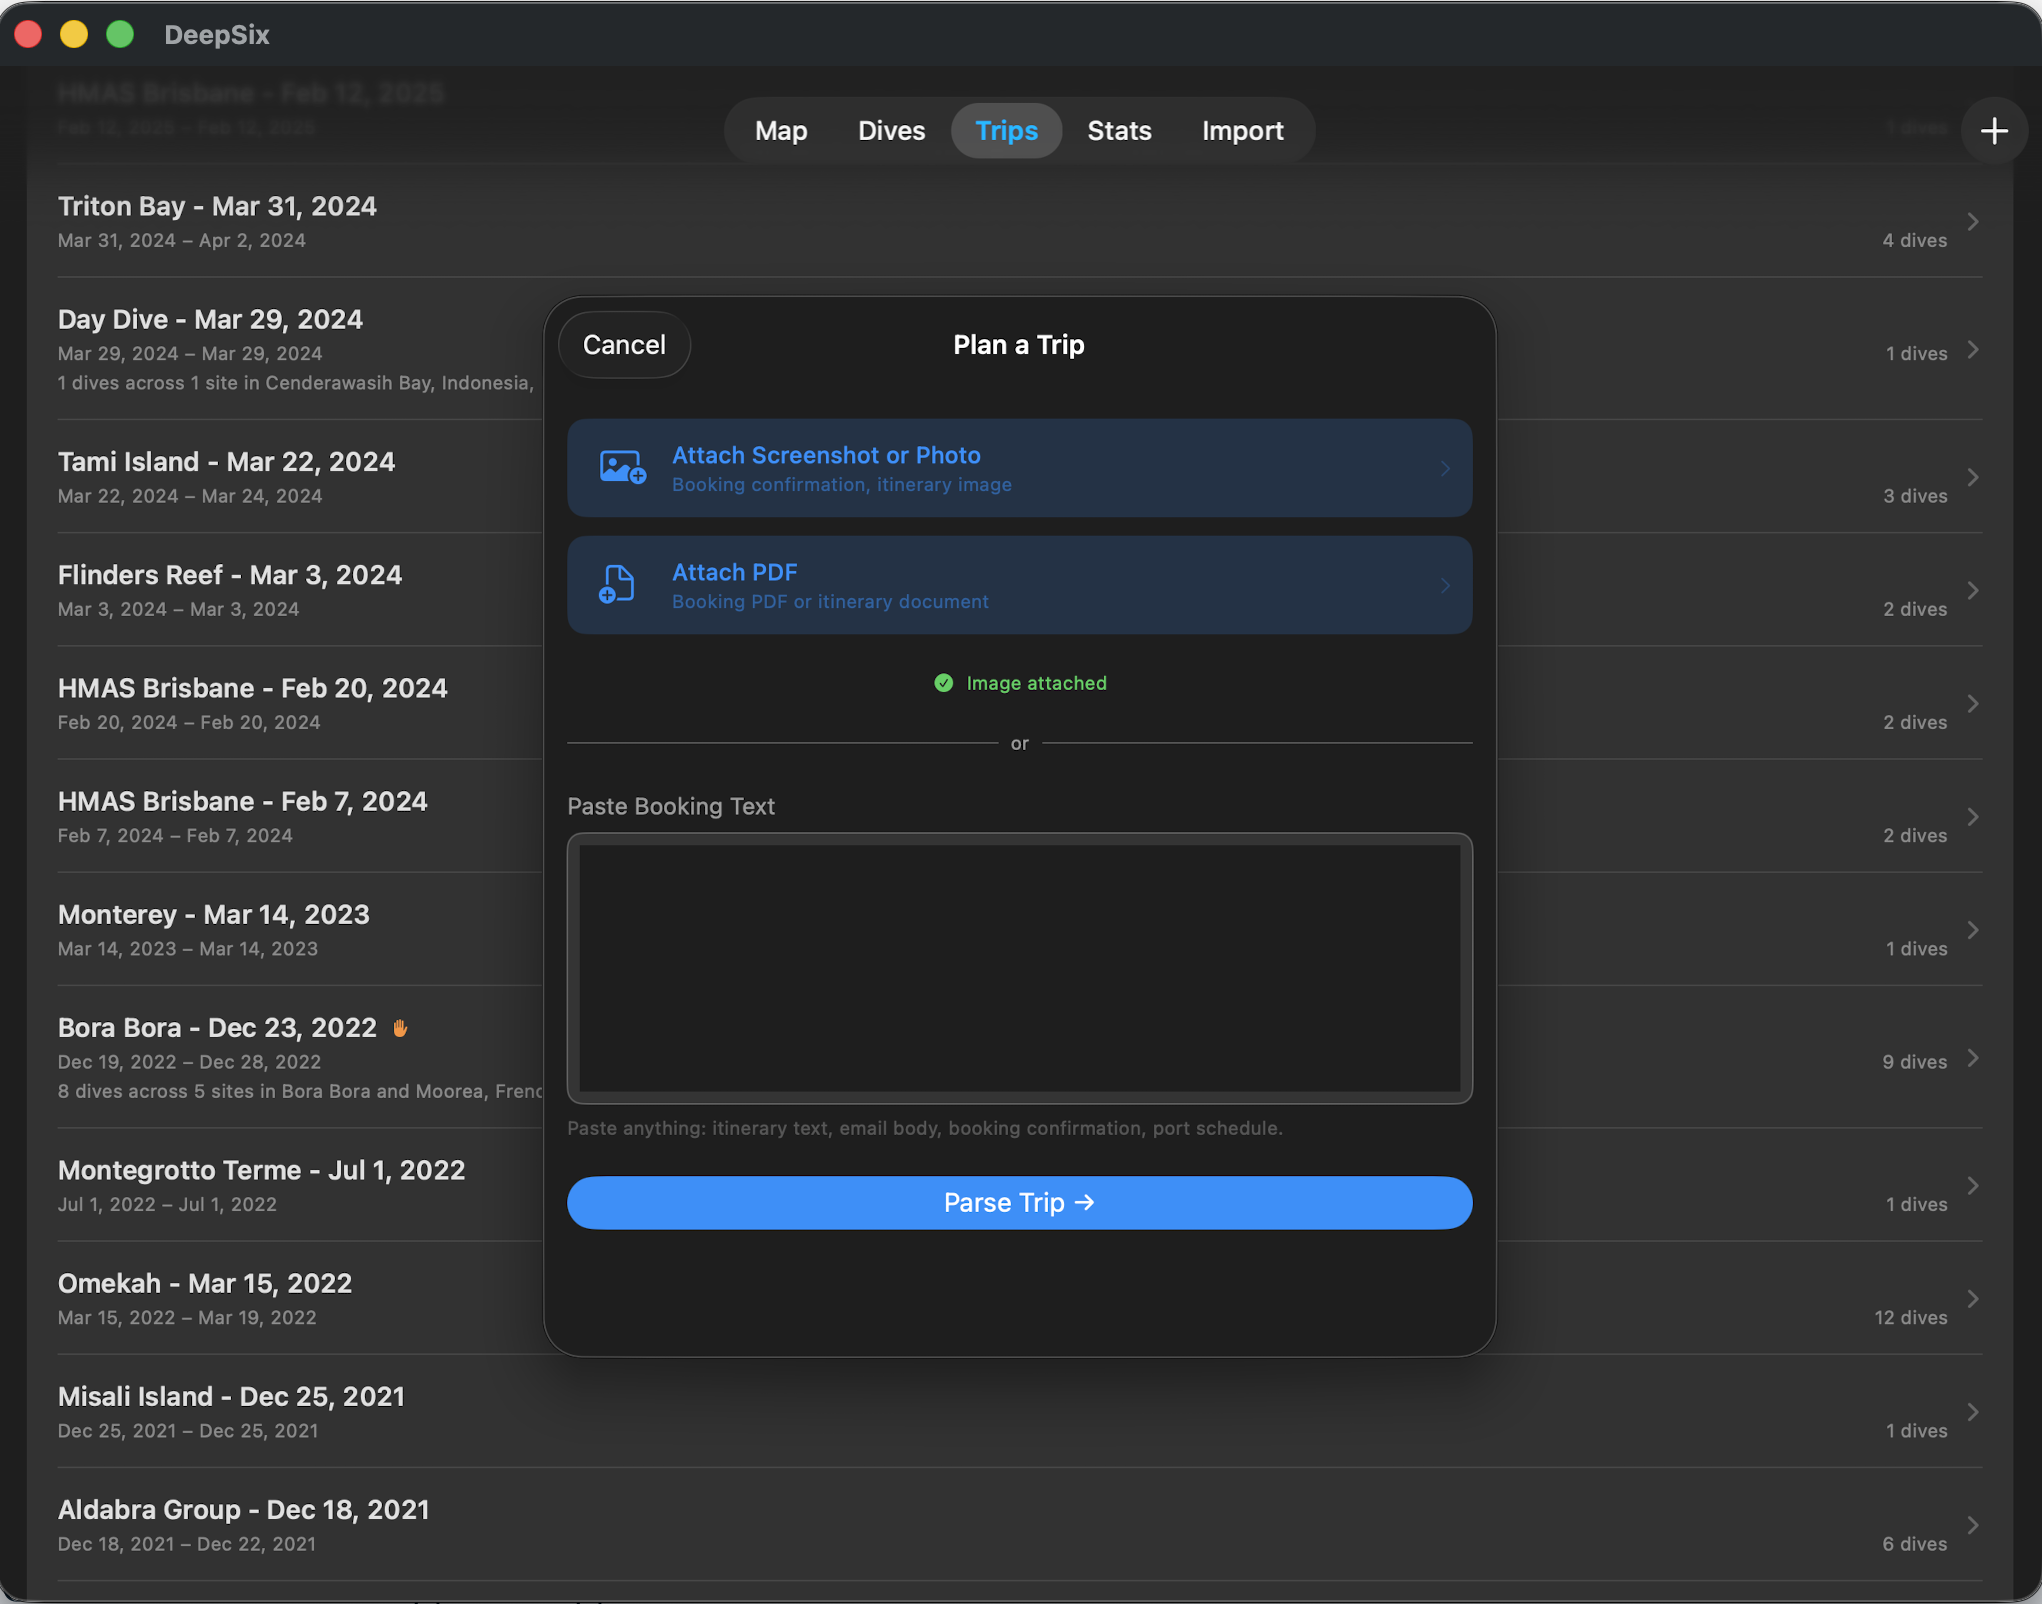Viewport: 2042px width, 1604px height.
Task: Click the Parse Trip button
Action: point(1019,1202)
